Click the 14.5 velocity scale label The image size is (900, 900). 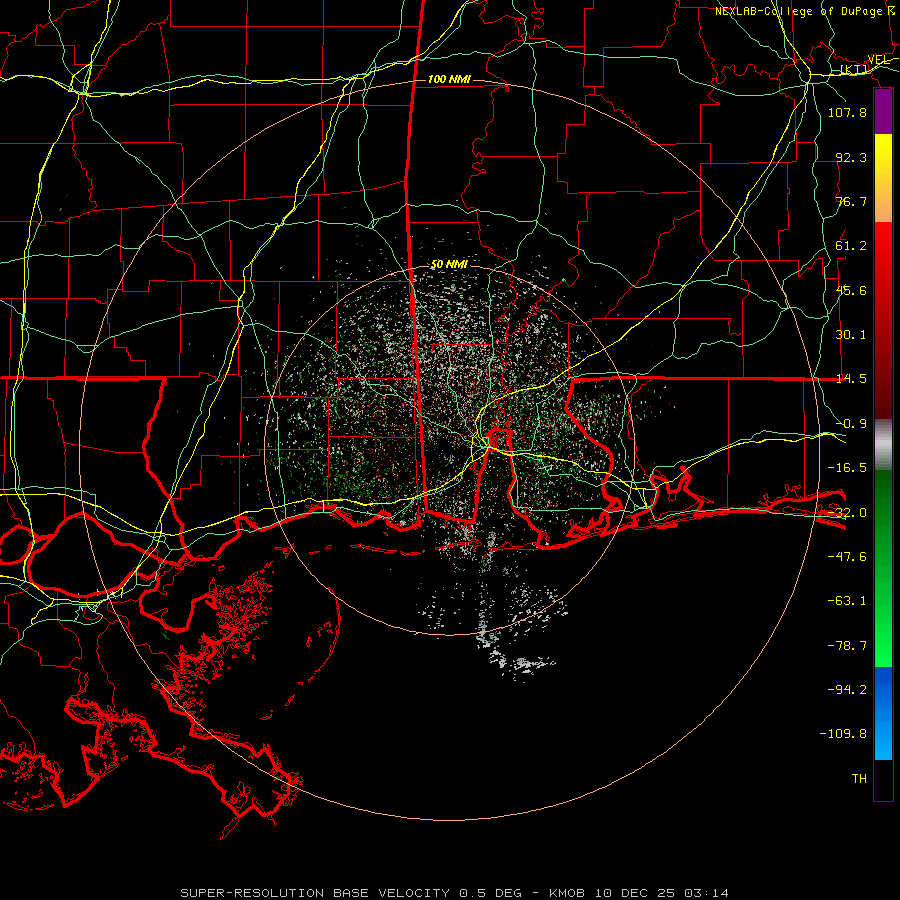click(x=851, y=379)
